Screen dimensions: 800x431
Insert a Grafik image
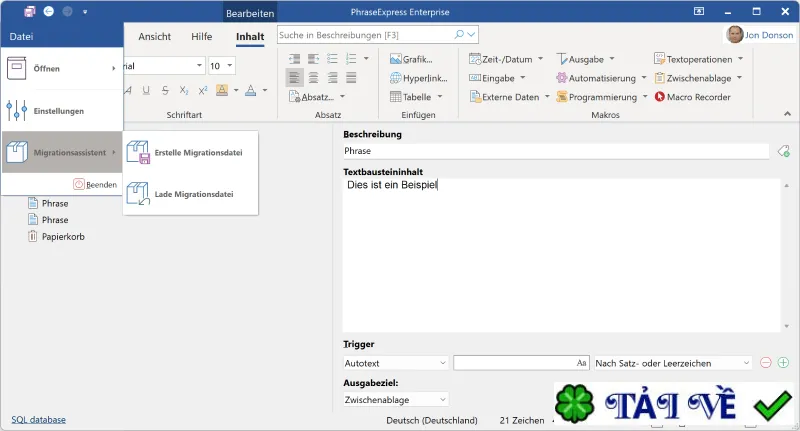tap(411, 59)
